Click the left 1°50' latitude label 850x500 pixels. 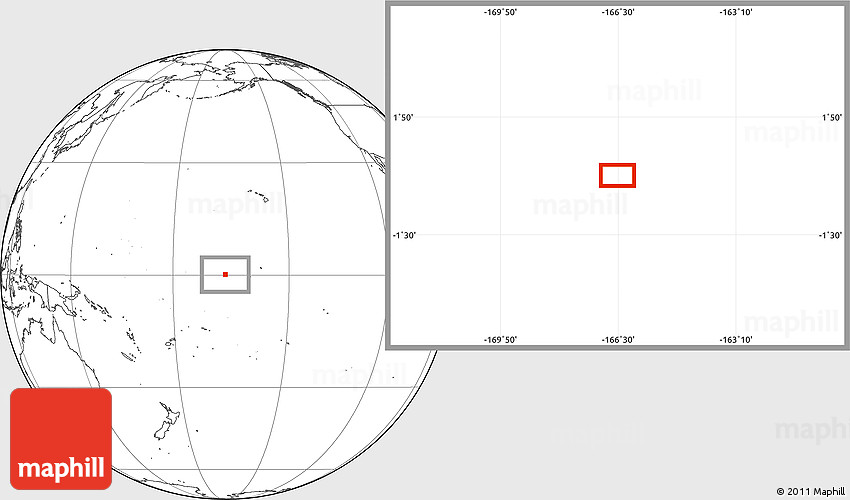402,118
